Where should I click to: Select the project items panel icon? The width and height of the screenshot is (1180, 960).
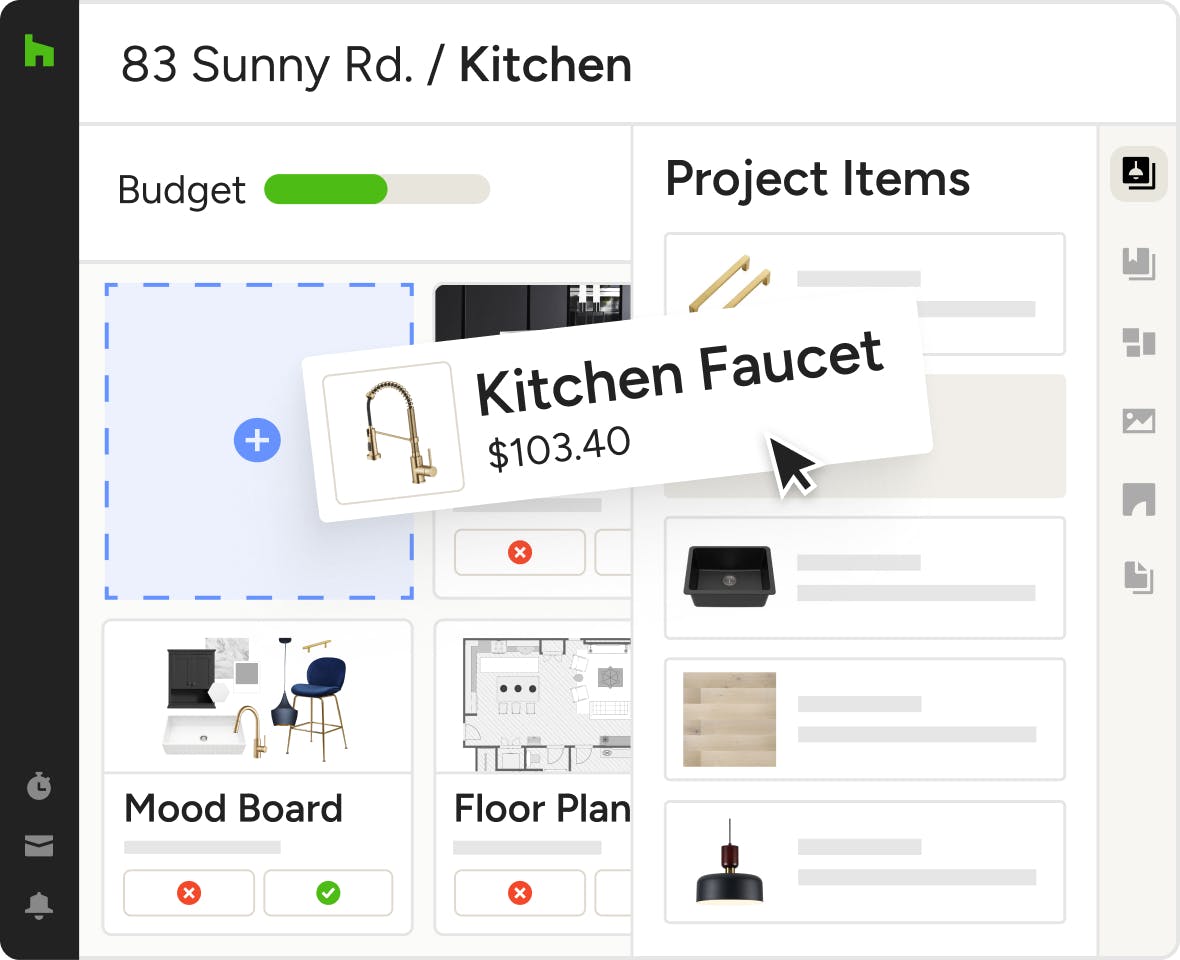tap(1139, 174)
